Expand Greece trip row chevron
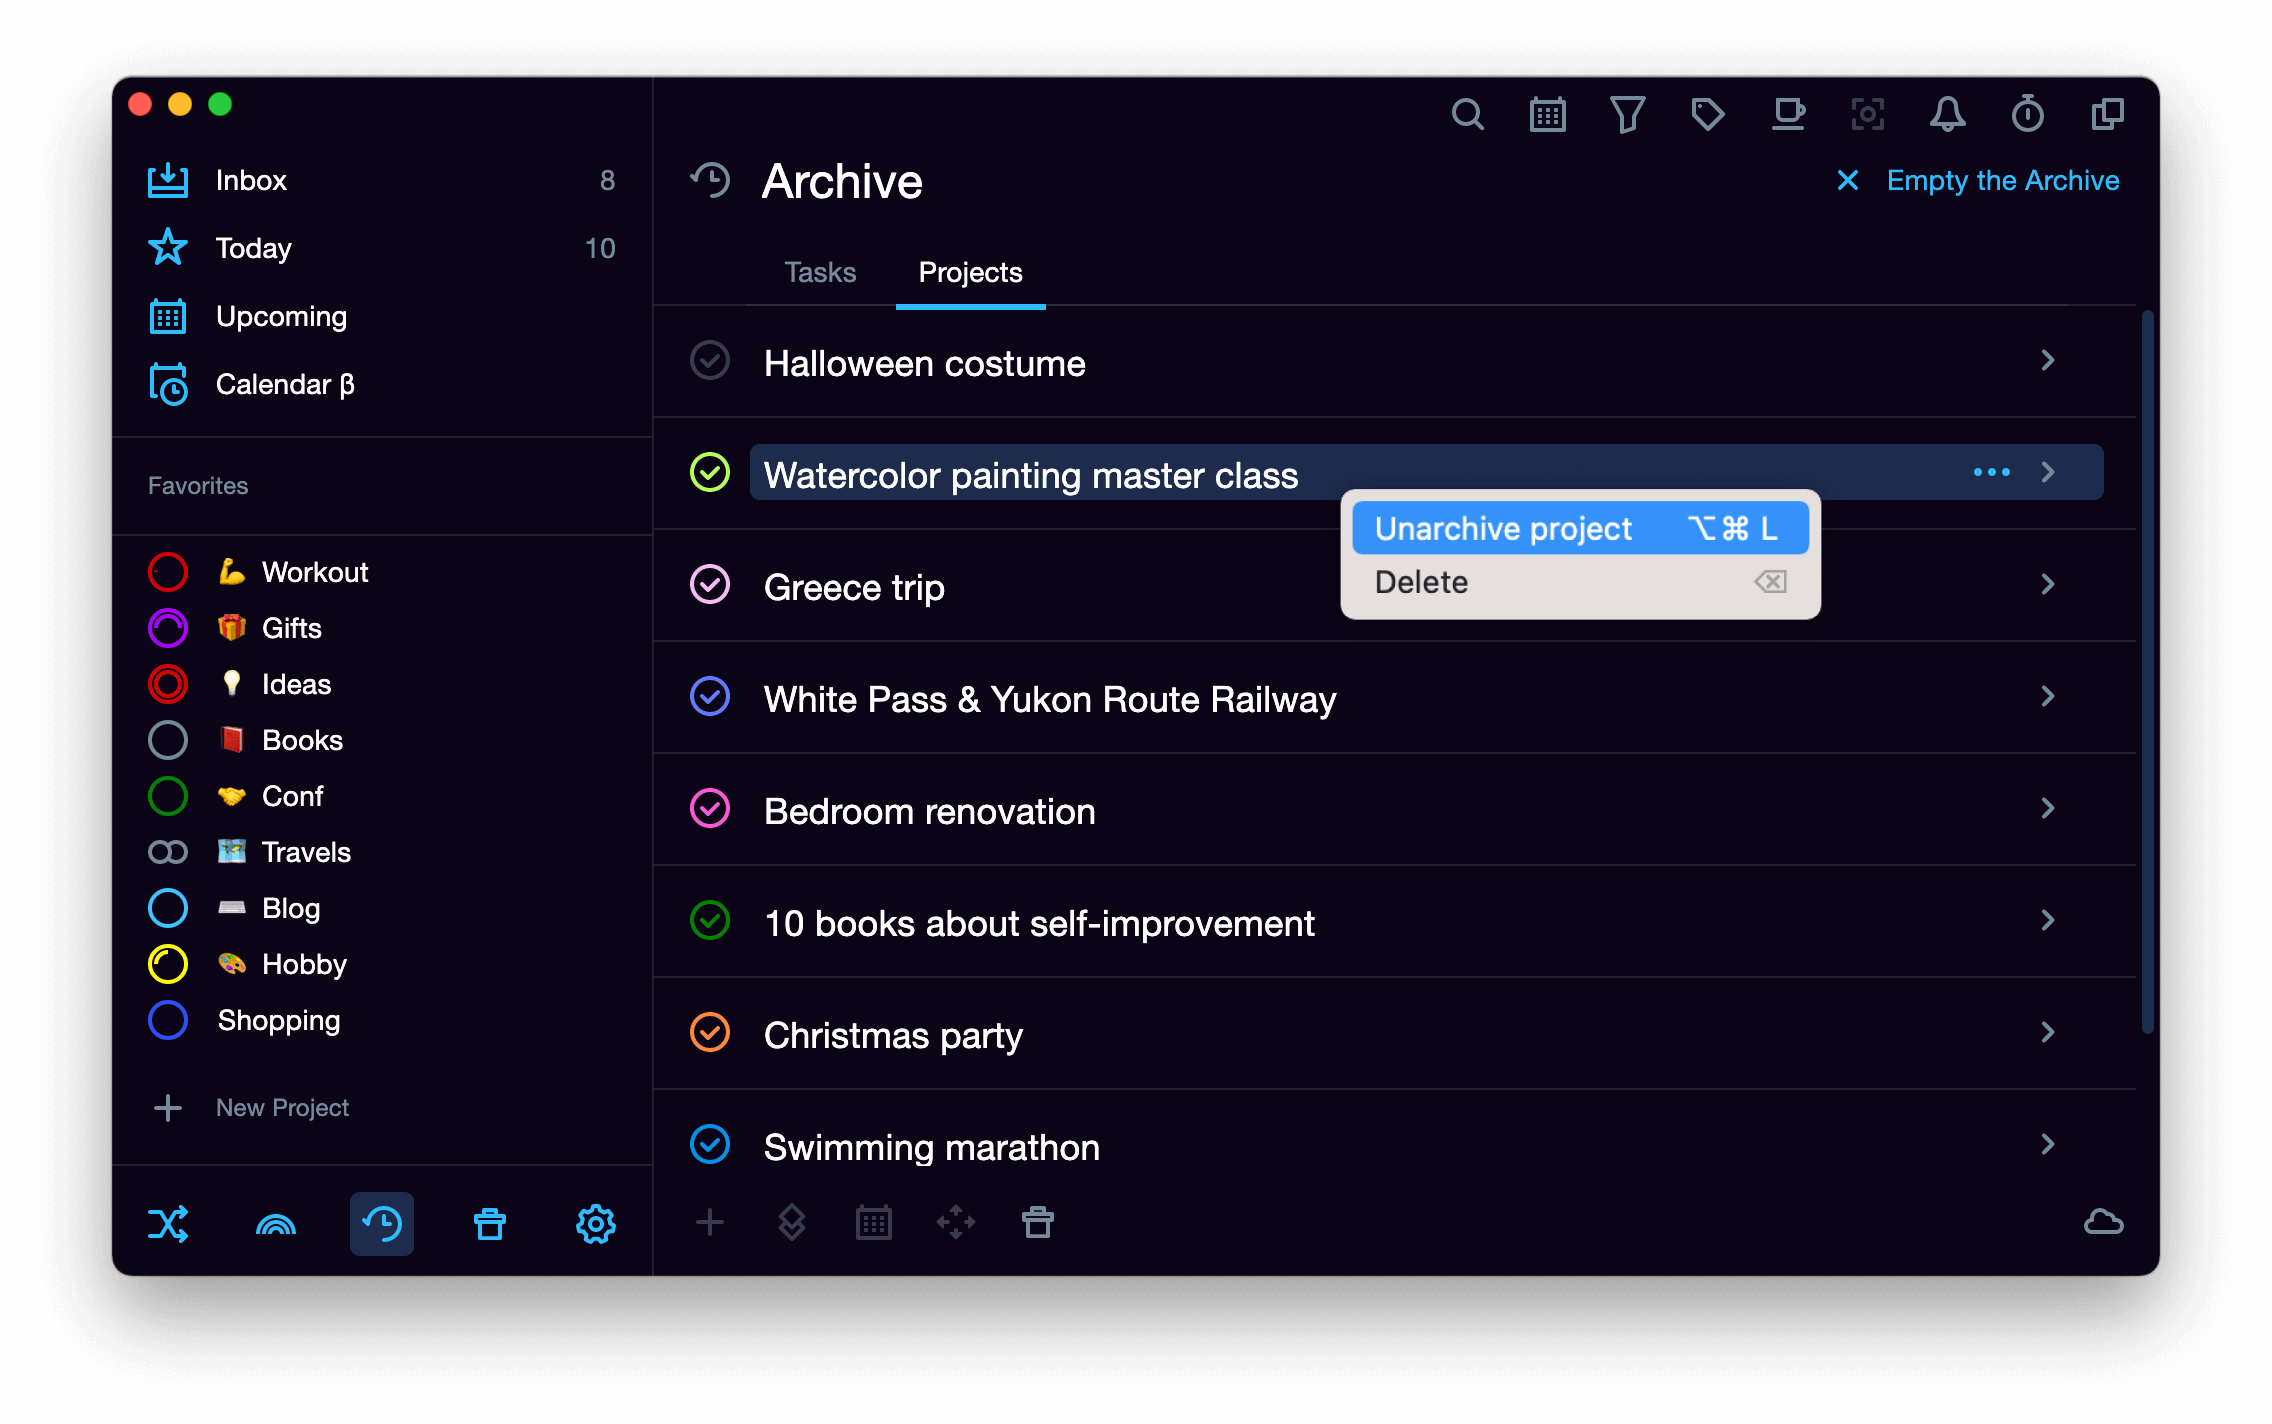 2048,584
